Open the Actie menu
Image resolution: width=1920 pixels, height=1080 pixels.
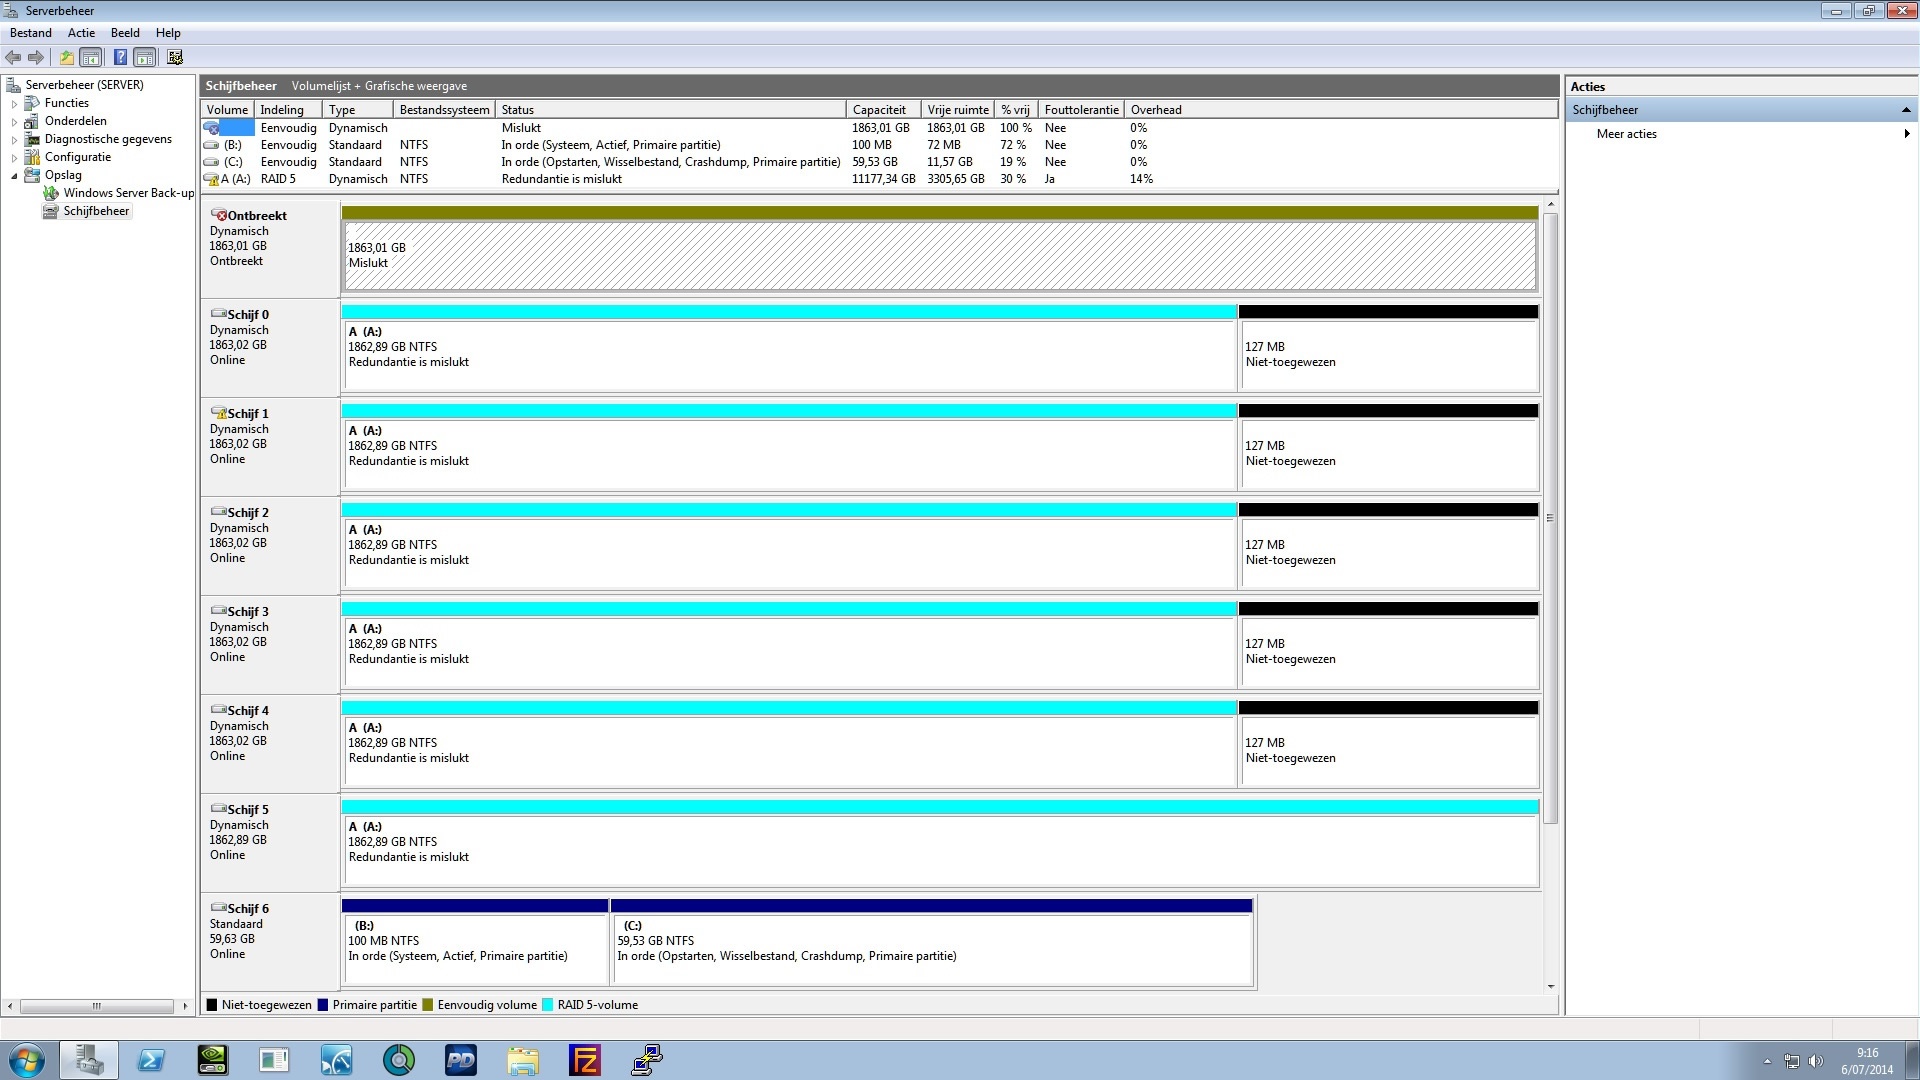[81, 33]
